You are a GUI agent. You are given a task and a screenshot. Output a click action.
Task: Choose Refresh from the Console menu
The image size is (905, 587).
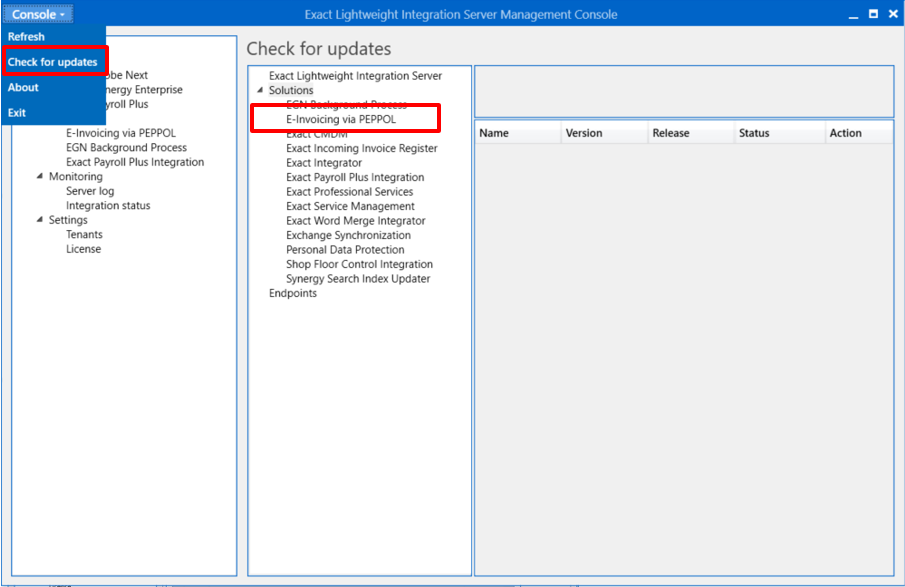coord(26,36)
